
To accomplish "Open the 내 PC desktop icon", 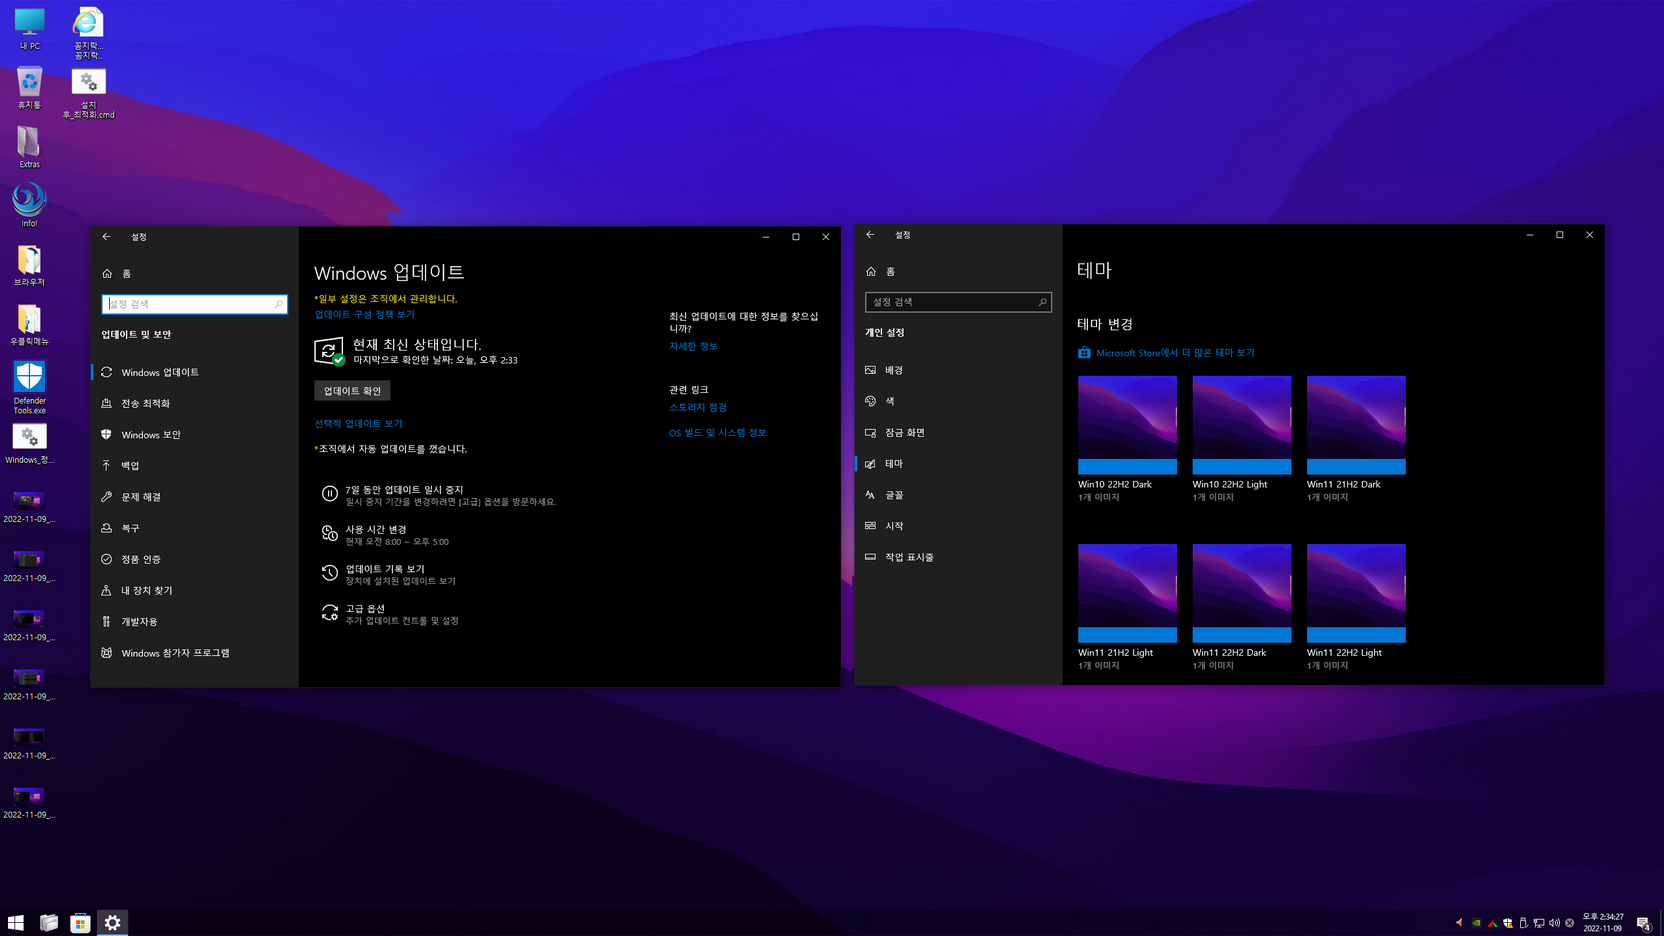I will (29, 28).
